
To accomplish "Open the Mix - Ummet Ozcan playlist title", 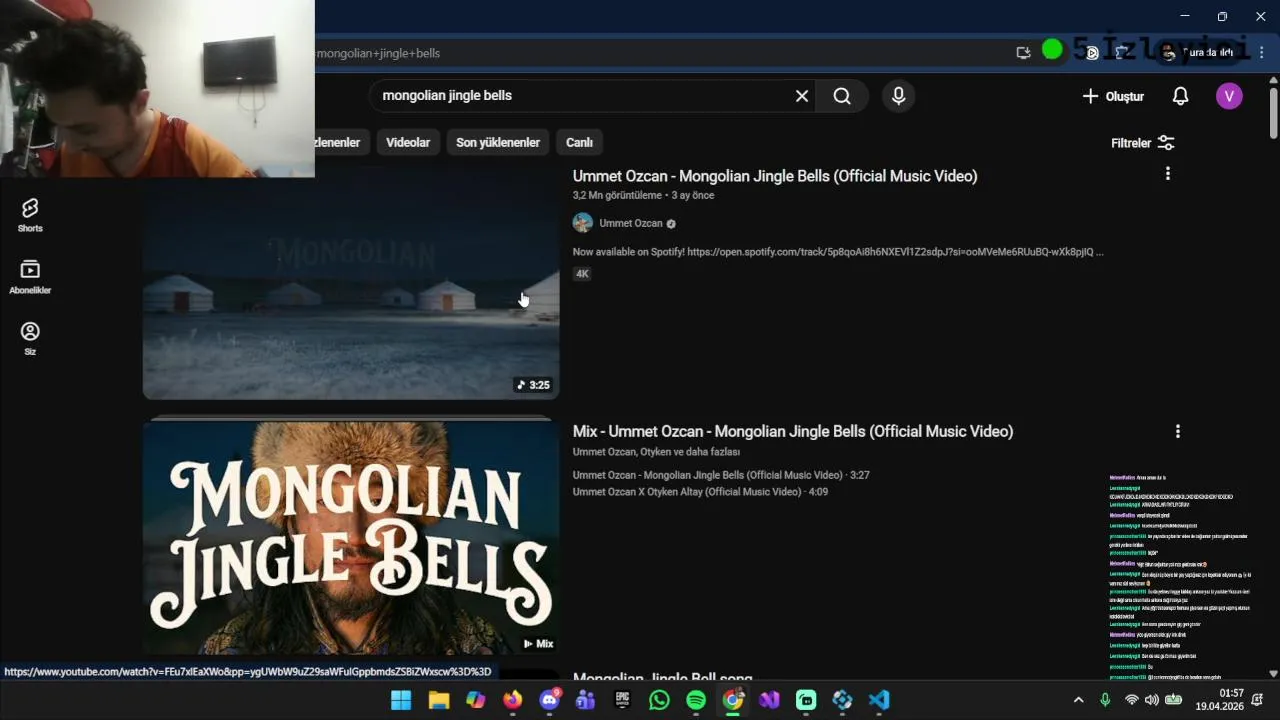I will pos(793,431).
